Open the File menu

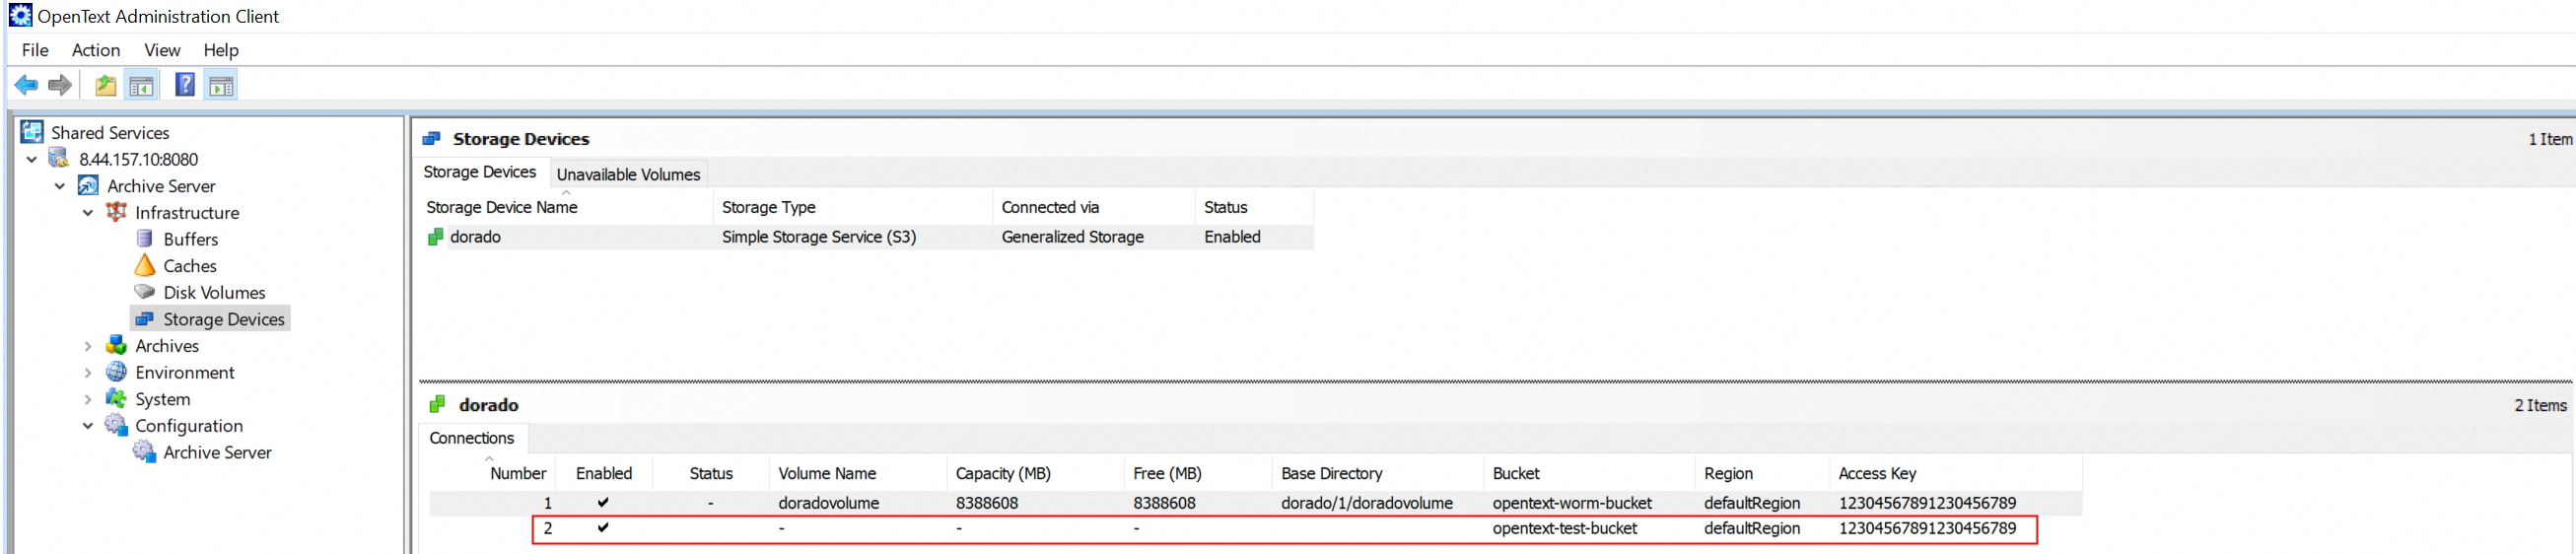(35, 50)
